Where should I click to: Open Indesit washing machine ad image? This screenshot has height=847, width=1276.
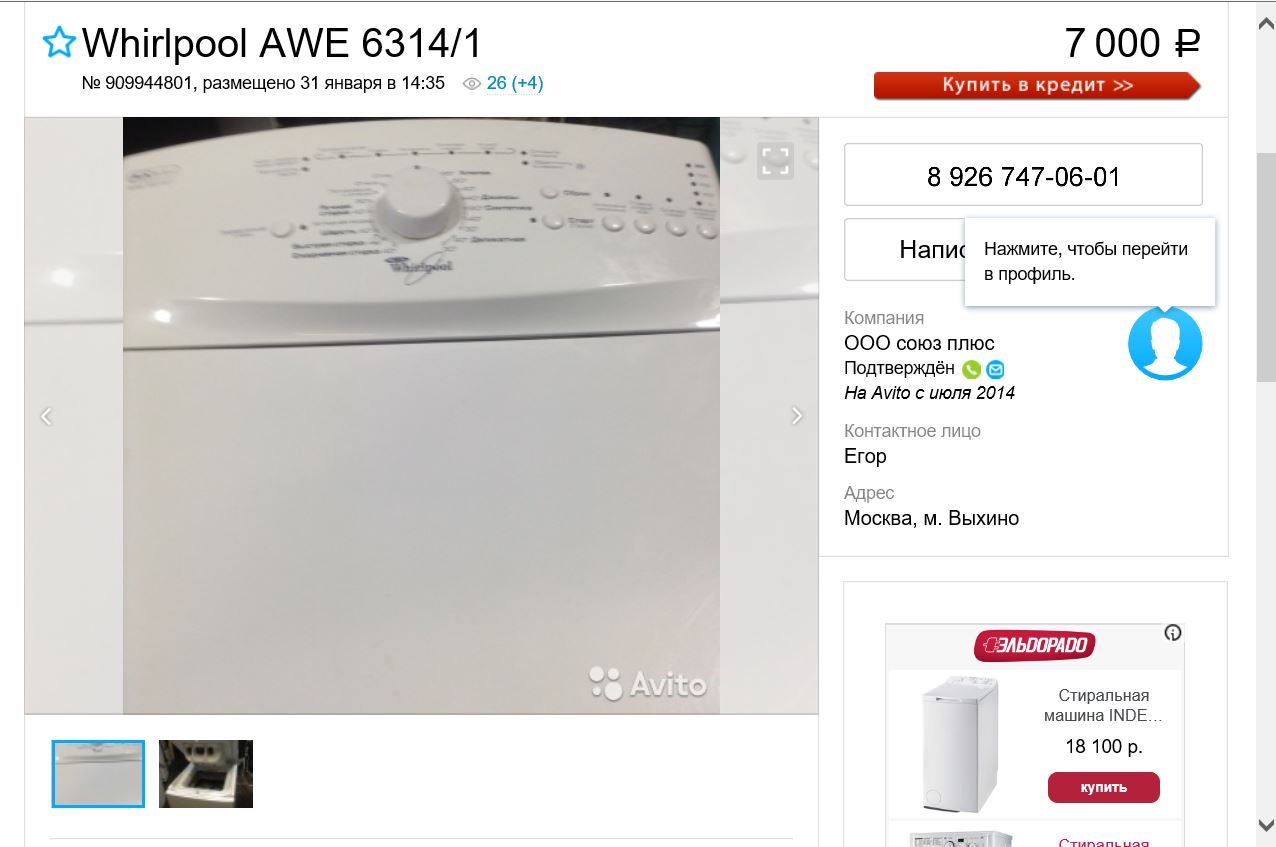[x=959, y=744]
